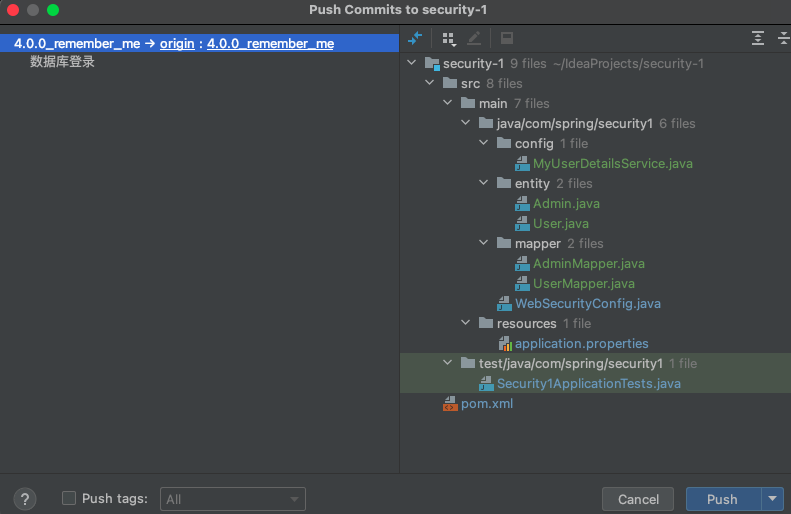
Task: Click the Show Diff Preview icon
Action: tap(506, 38)
